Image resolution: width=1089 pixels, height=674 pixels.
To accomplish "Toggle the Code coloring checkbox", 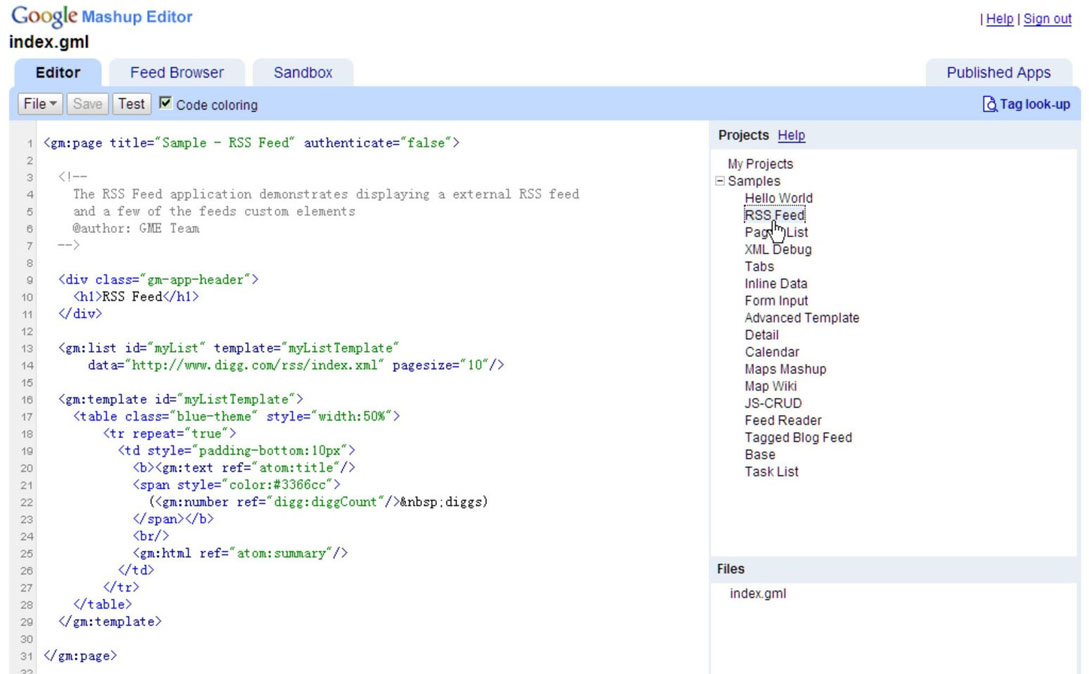I will point(165,103).
